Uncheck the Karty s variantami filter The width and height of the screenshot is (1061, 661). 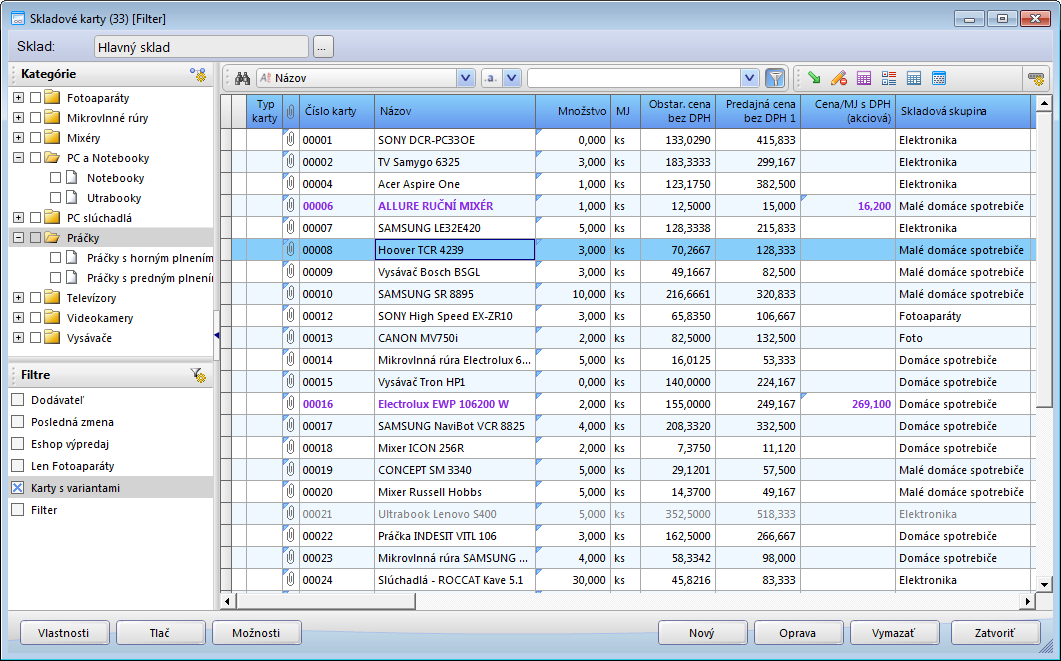tap(18, 488)
